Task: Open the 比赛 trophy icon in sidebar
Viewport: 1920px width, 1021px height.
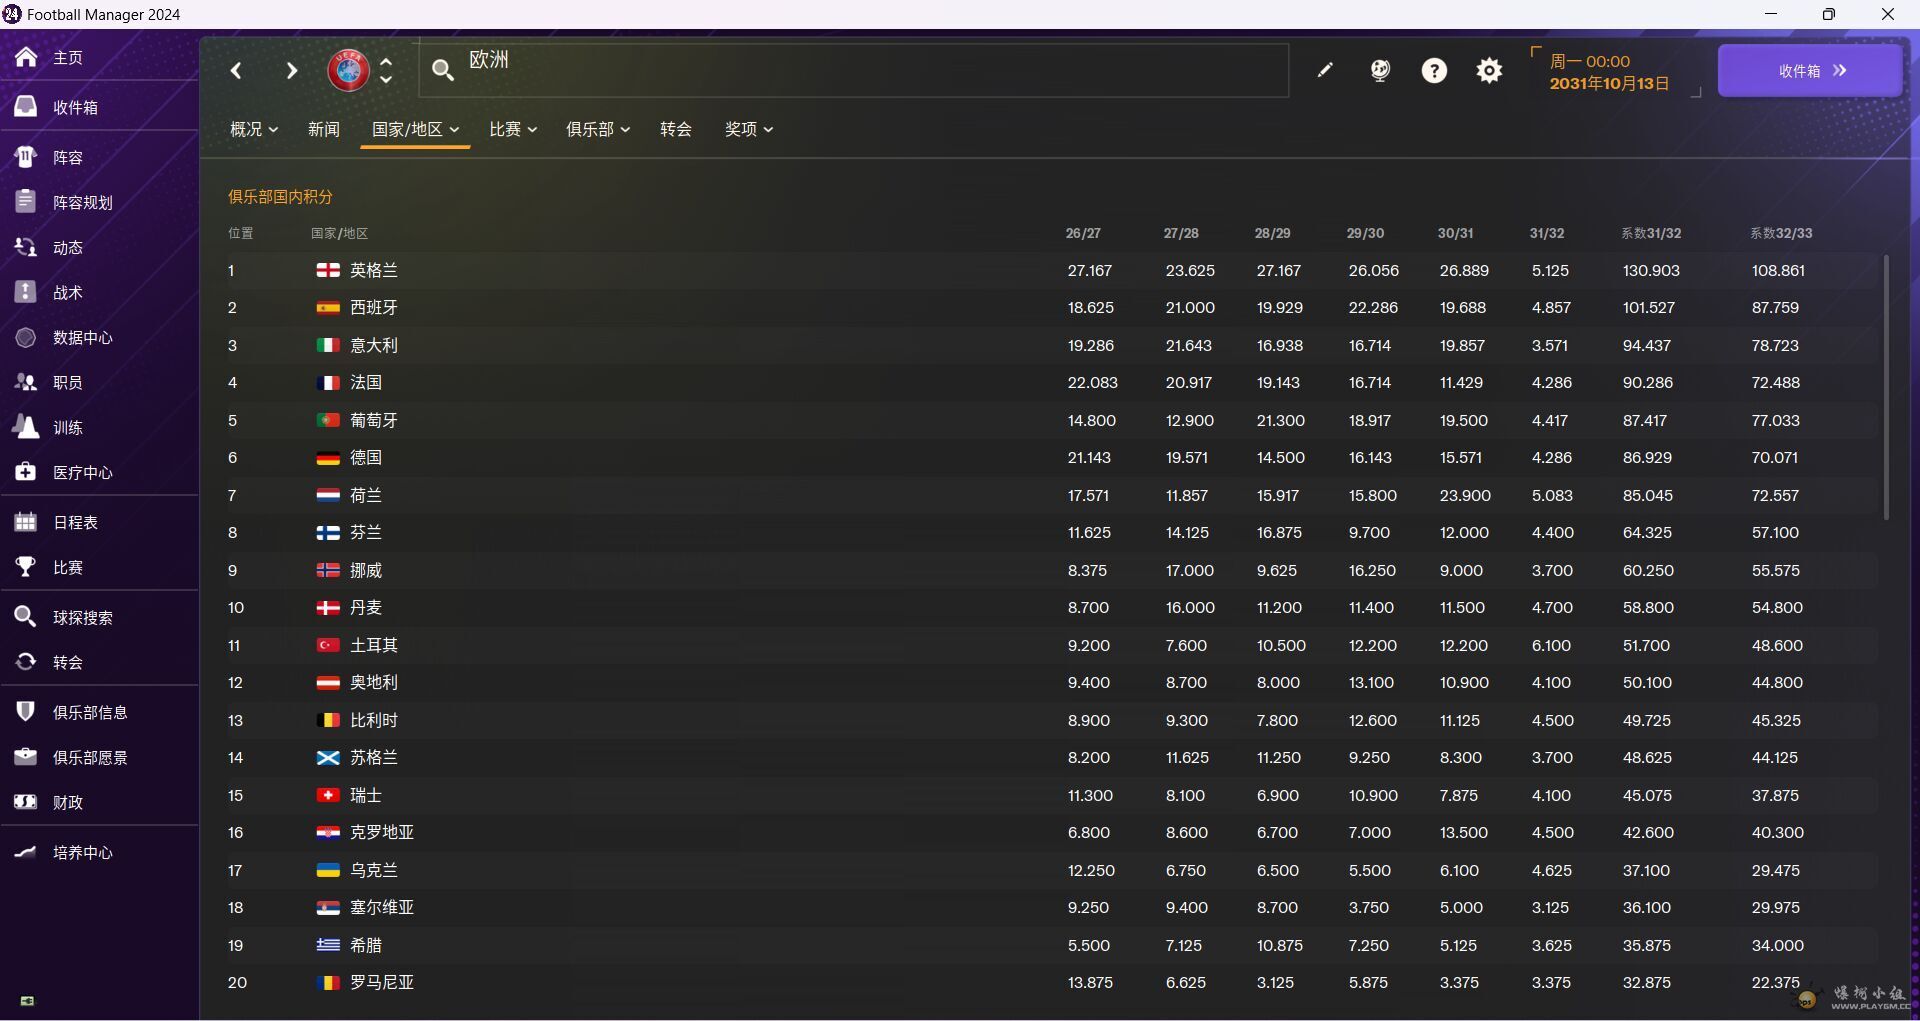Action: pyautogui.click(x=26, y=567)
